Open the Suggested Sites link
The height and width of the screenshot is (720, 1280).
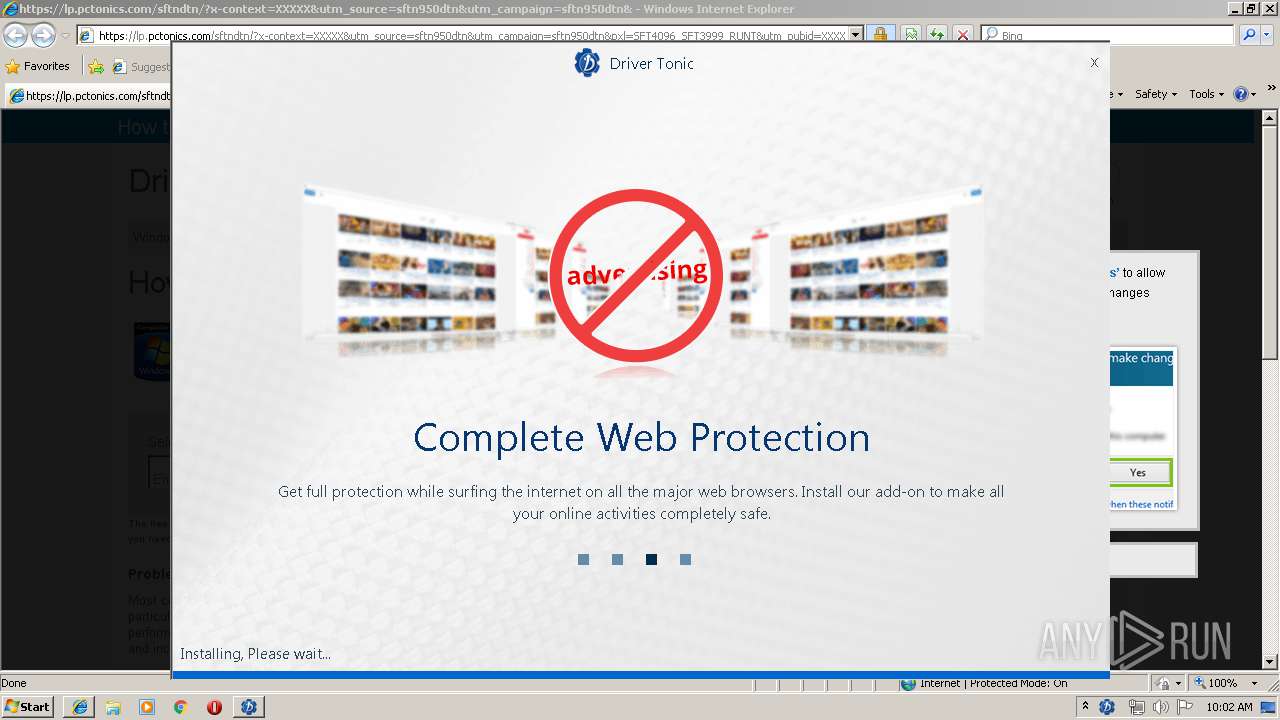tap(141, 67)
